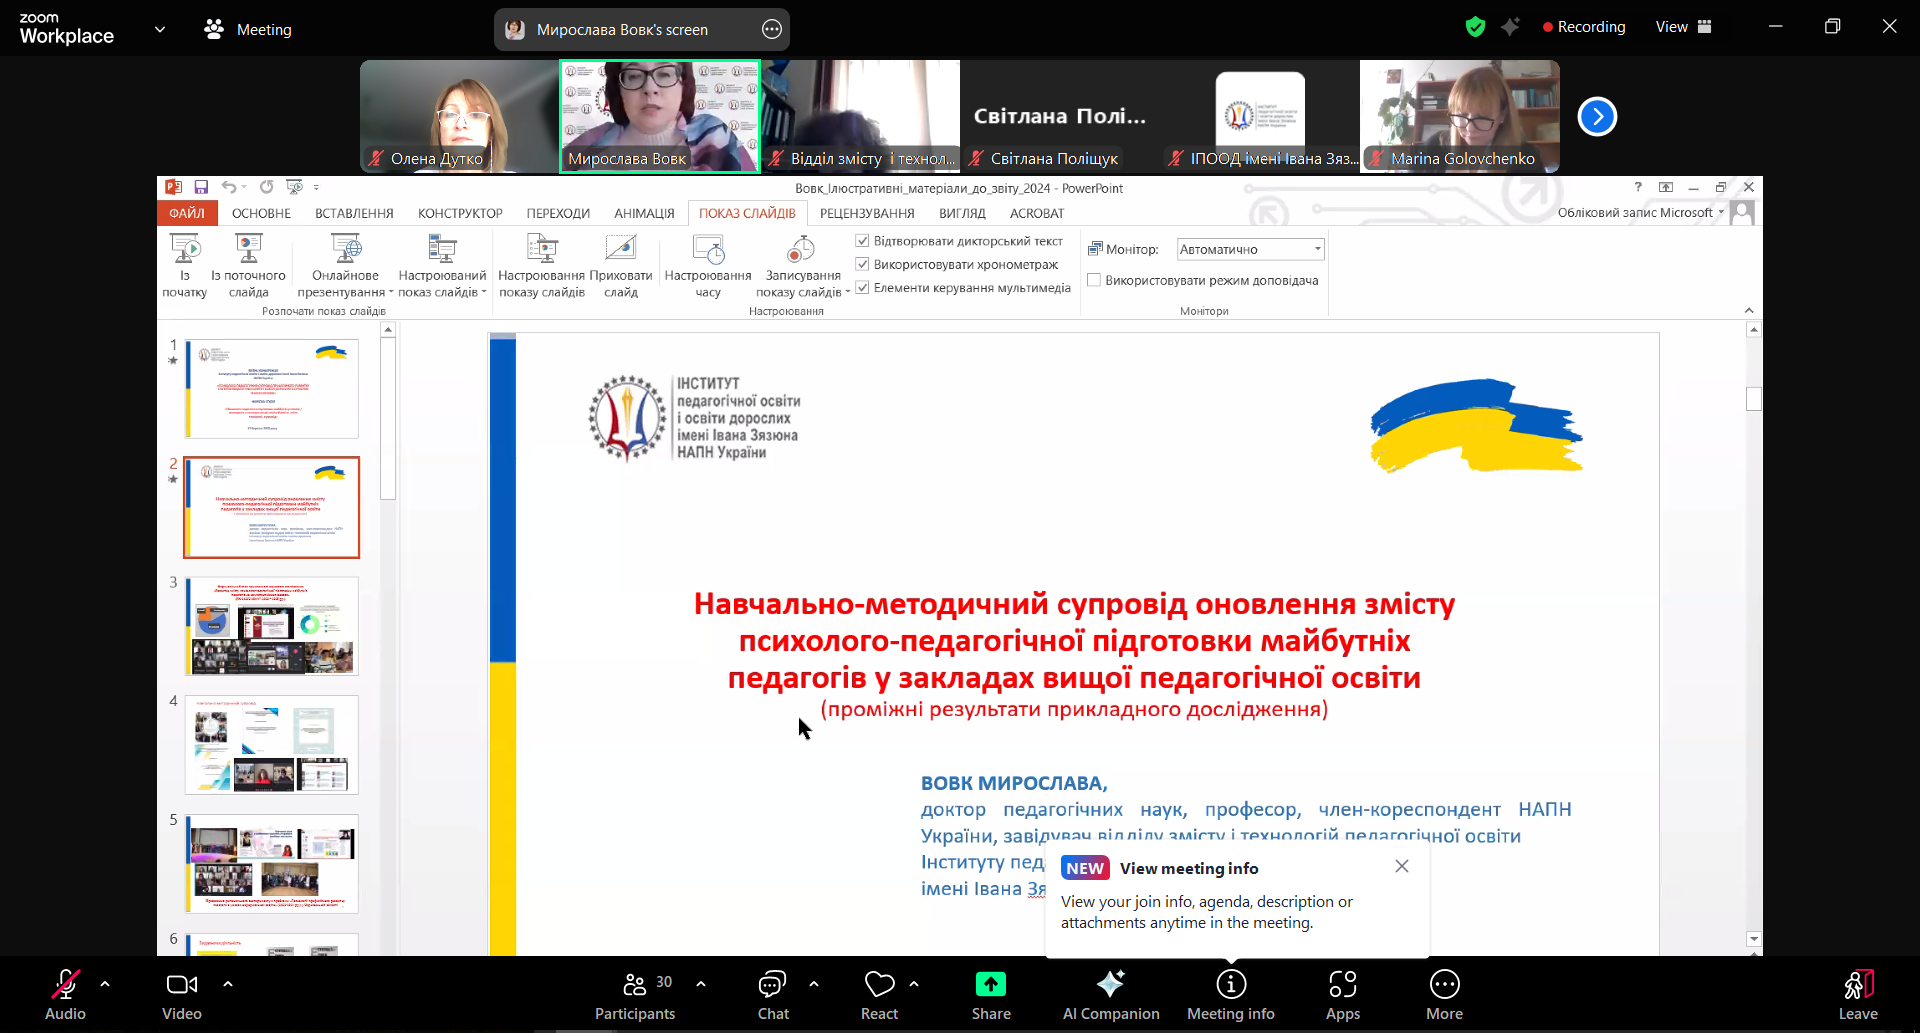Viewport: 1920px width, 1033px height.
Task: Click the green Share screen button
Action: 990,986
